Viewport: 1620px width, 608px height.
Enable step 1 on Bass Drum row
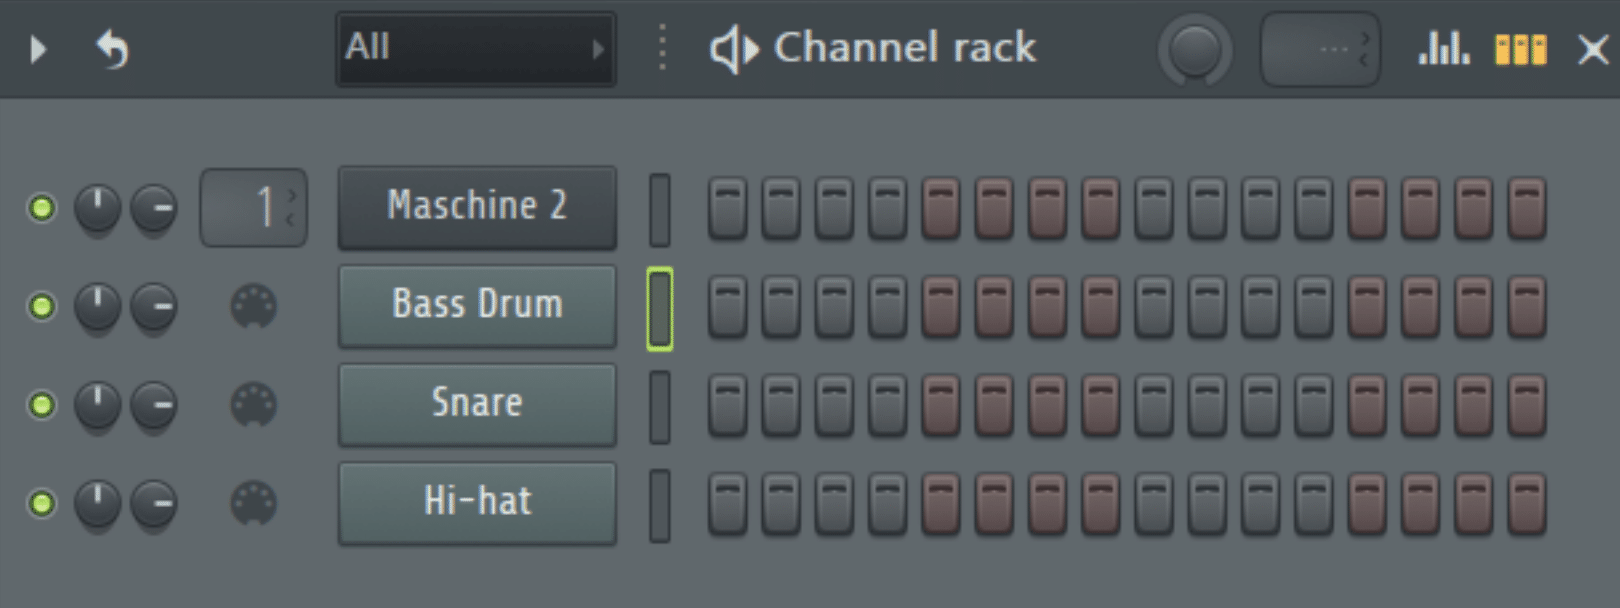point(728,306)
